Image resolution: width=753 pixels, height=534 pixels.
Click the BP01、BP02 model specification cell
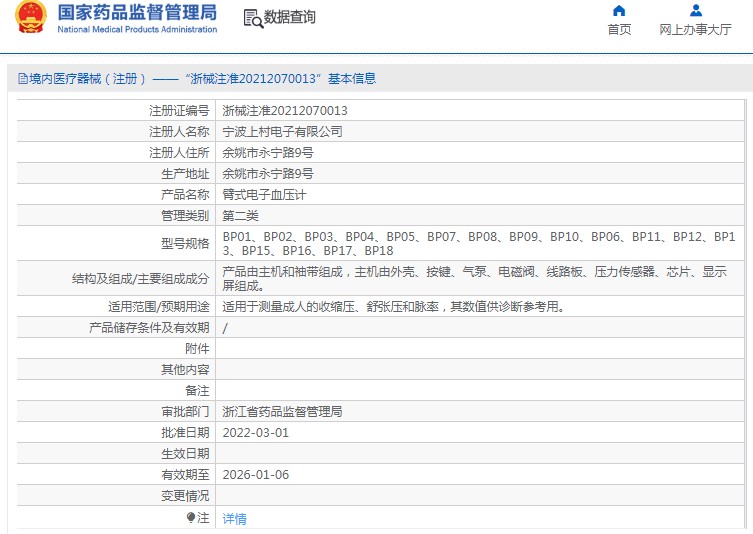479,243
